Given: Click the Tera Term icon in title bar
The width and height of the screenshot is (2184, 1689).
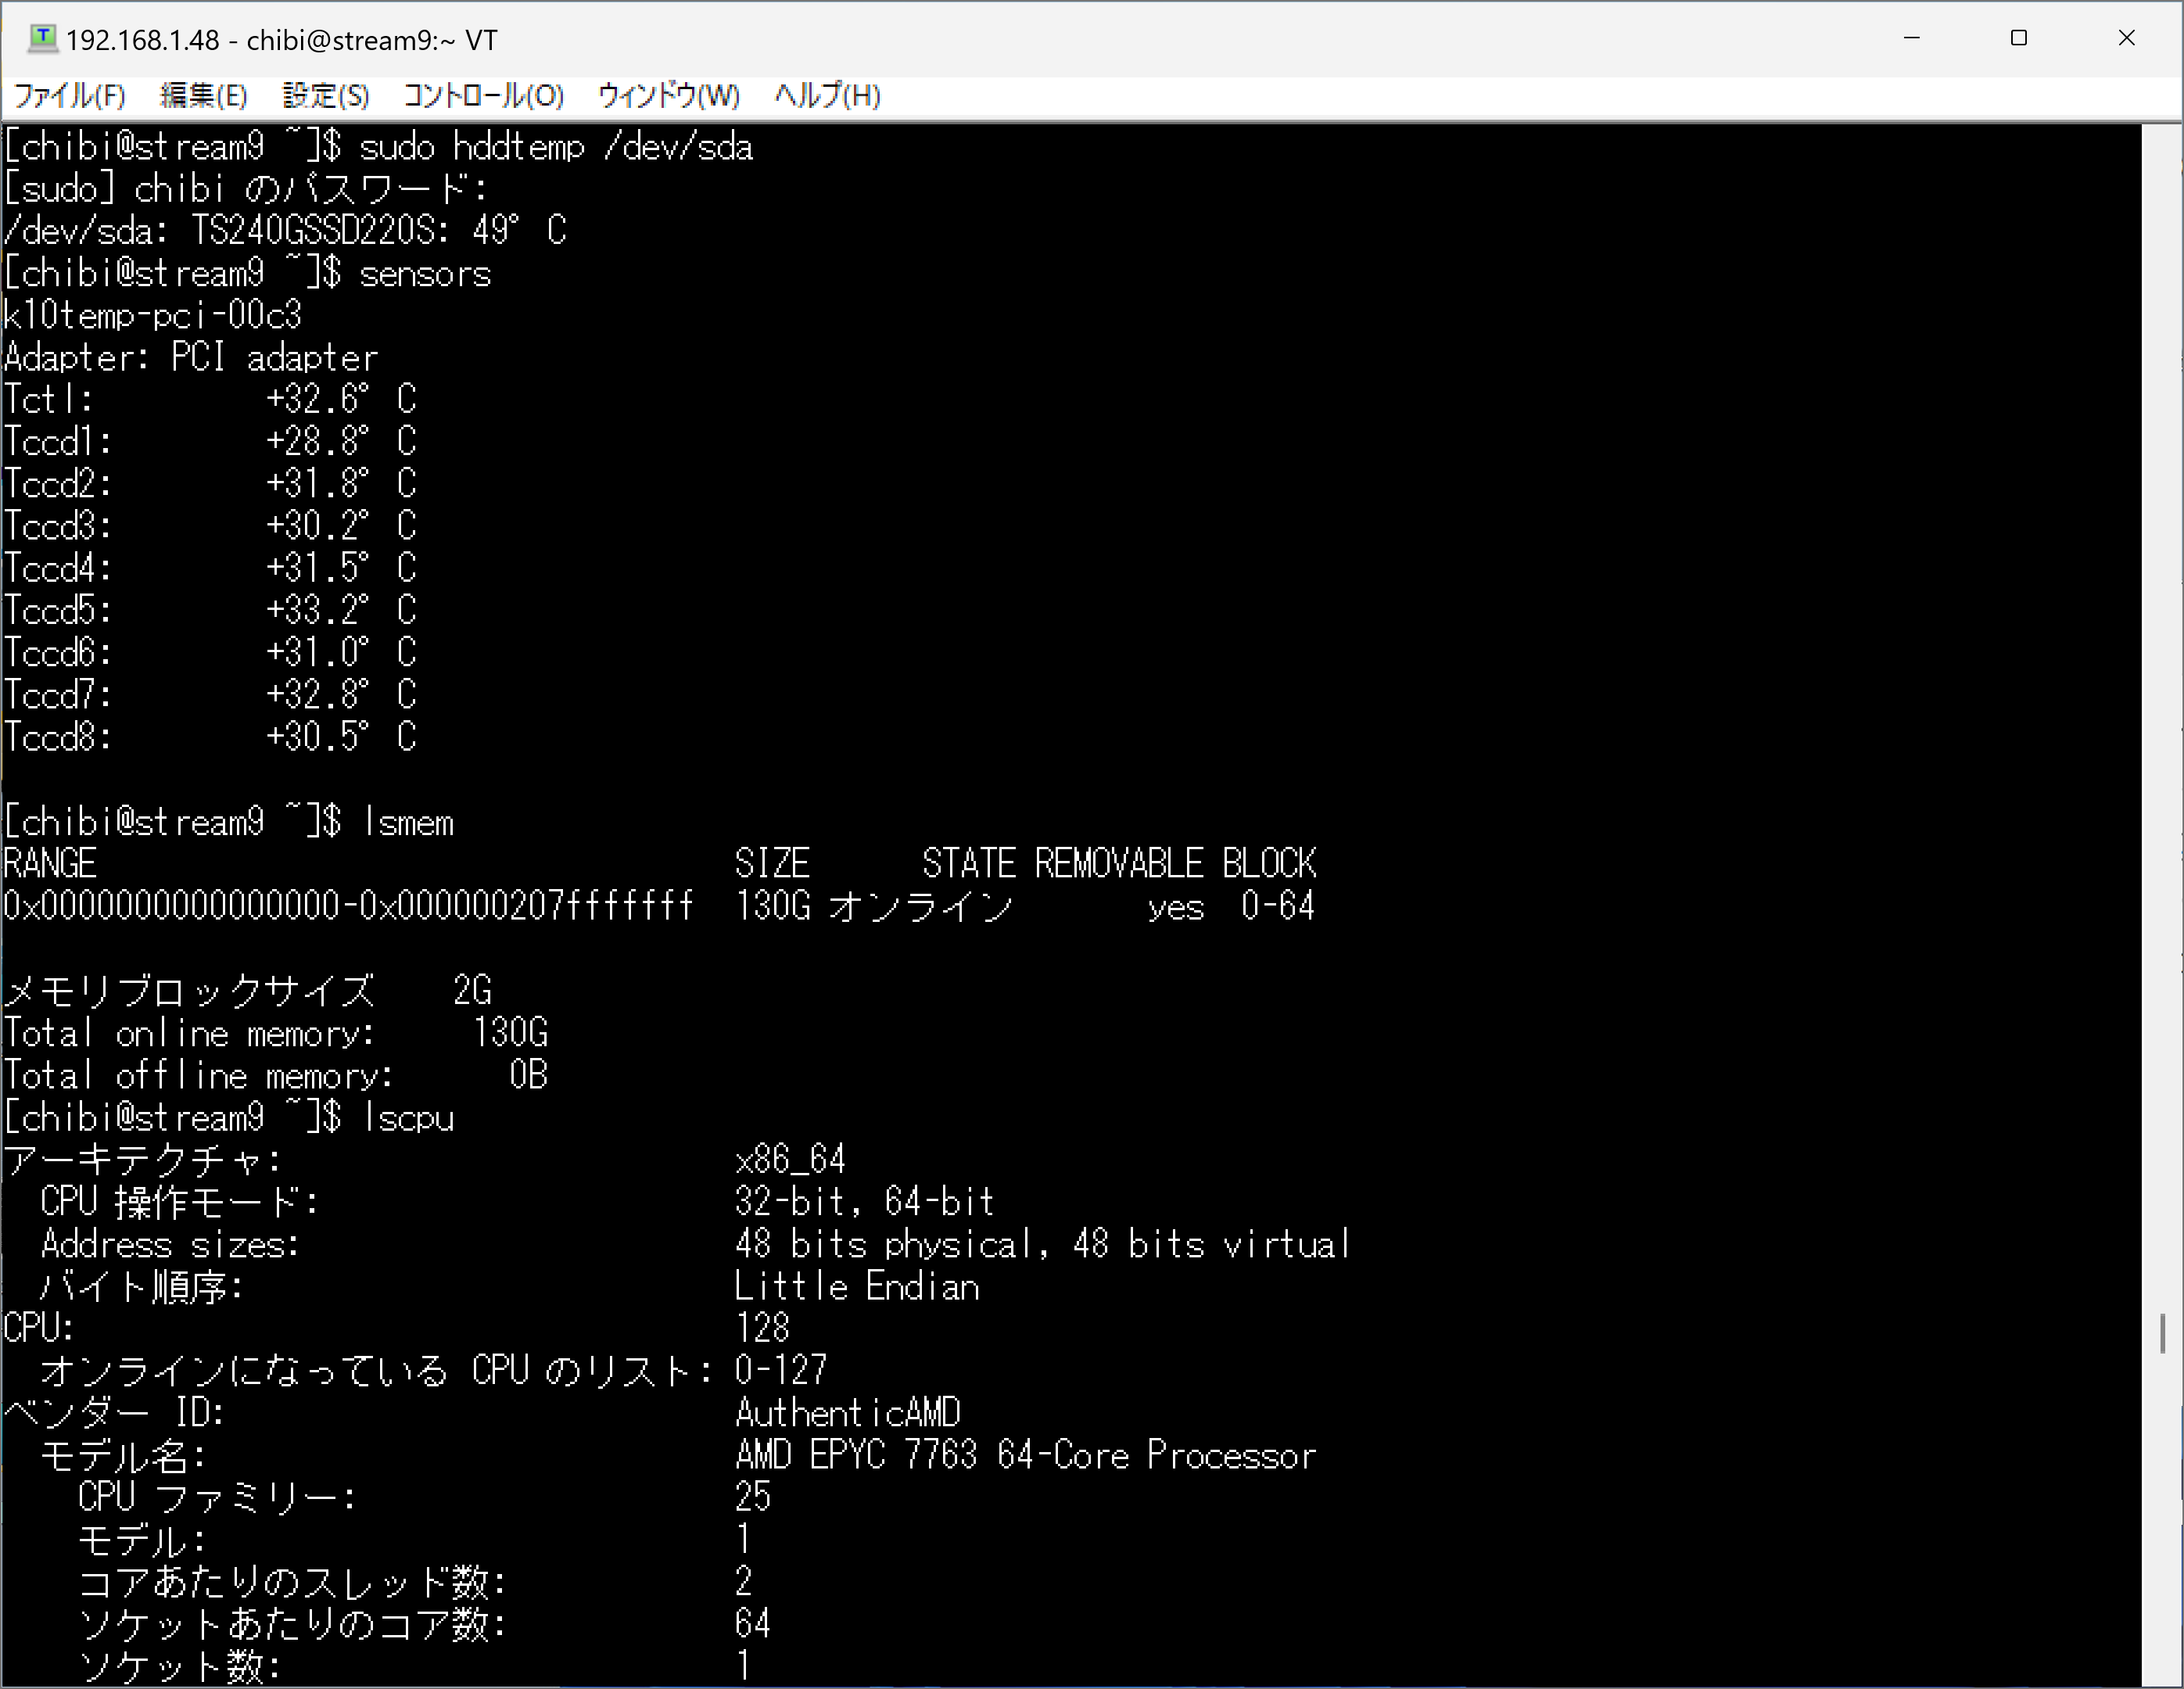Looking at the screenshot, I should 42,38.
